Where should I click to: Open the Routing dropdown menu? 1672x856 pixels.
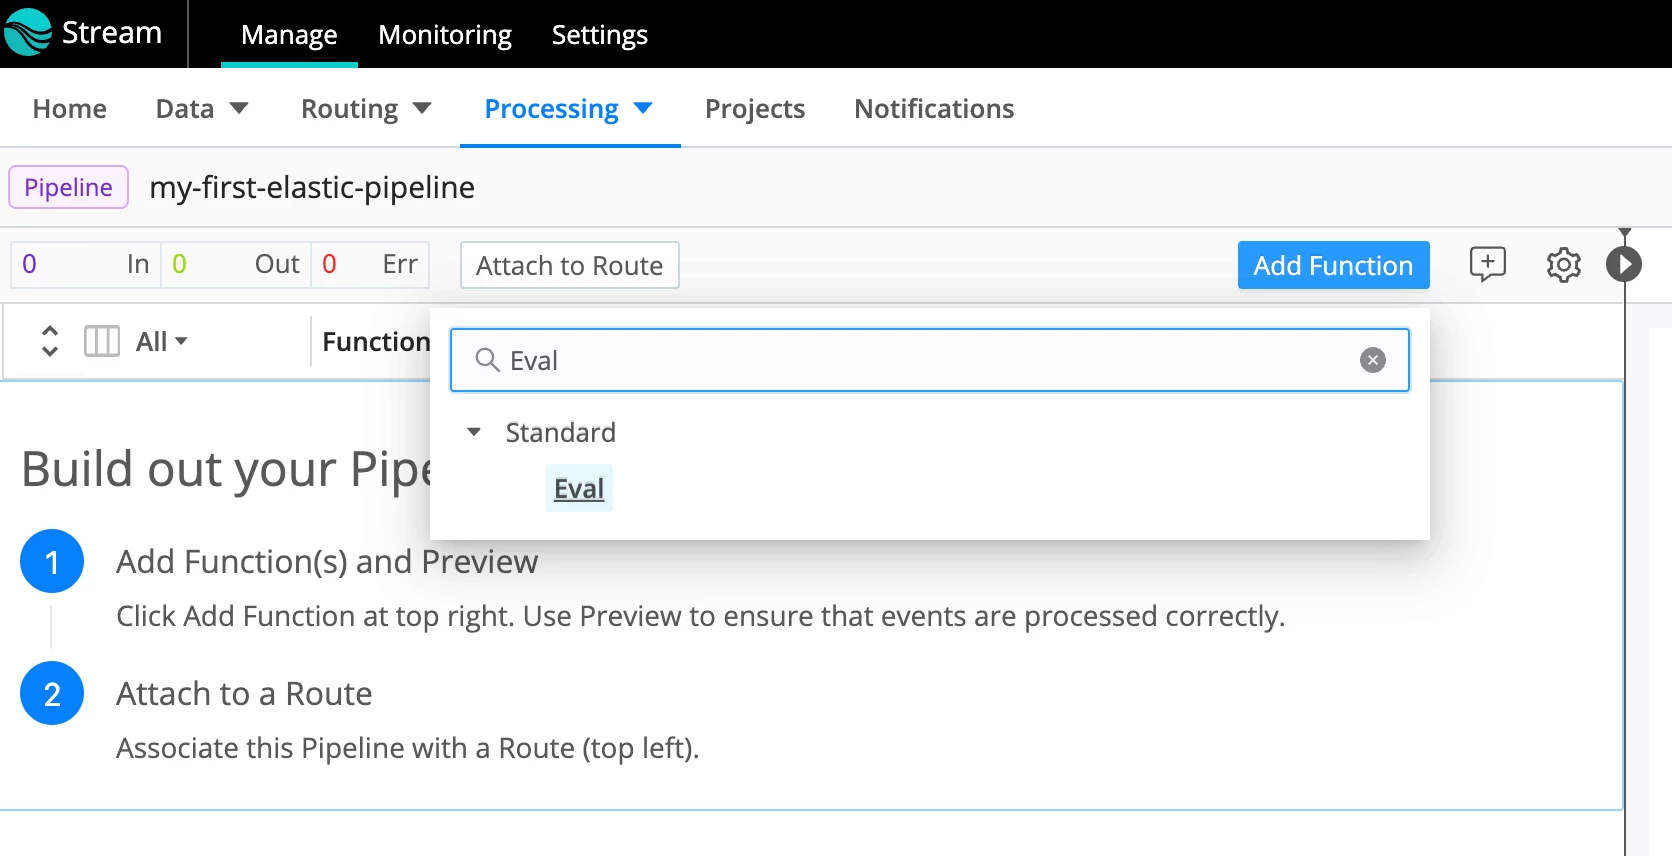[x=366, y=108]
